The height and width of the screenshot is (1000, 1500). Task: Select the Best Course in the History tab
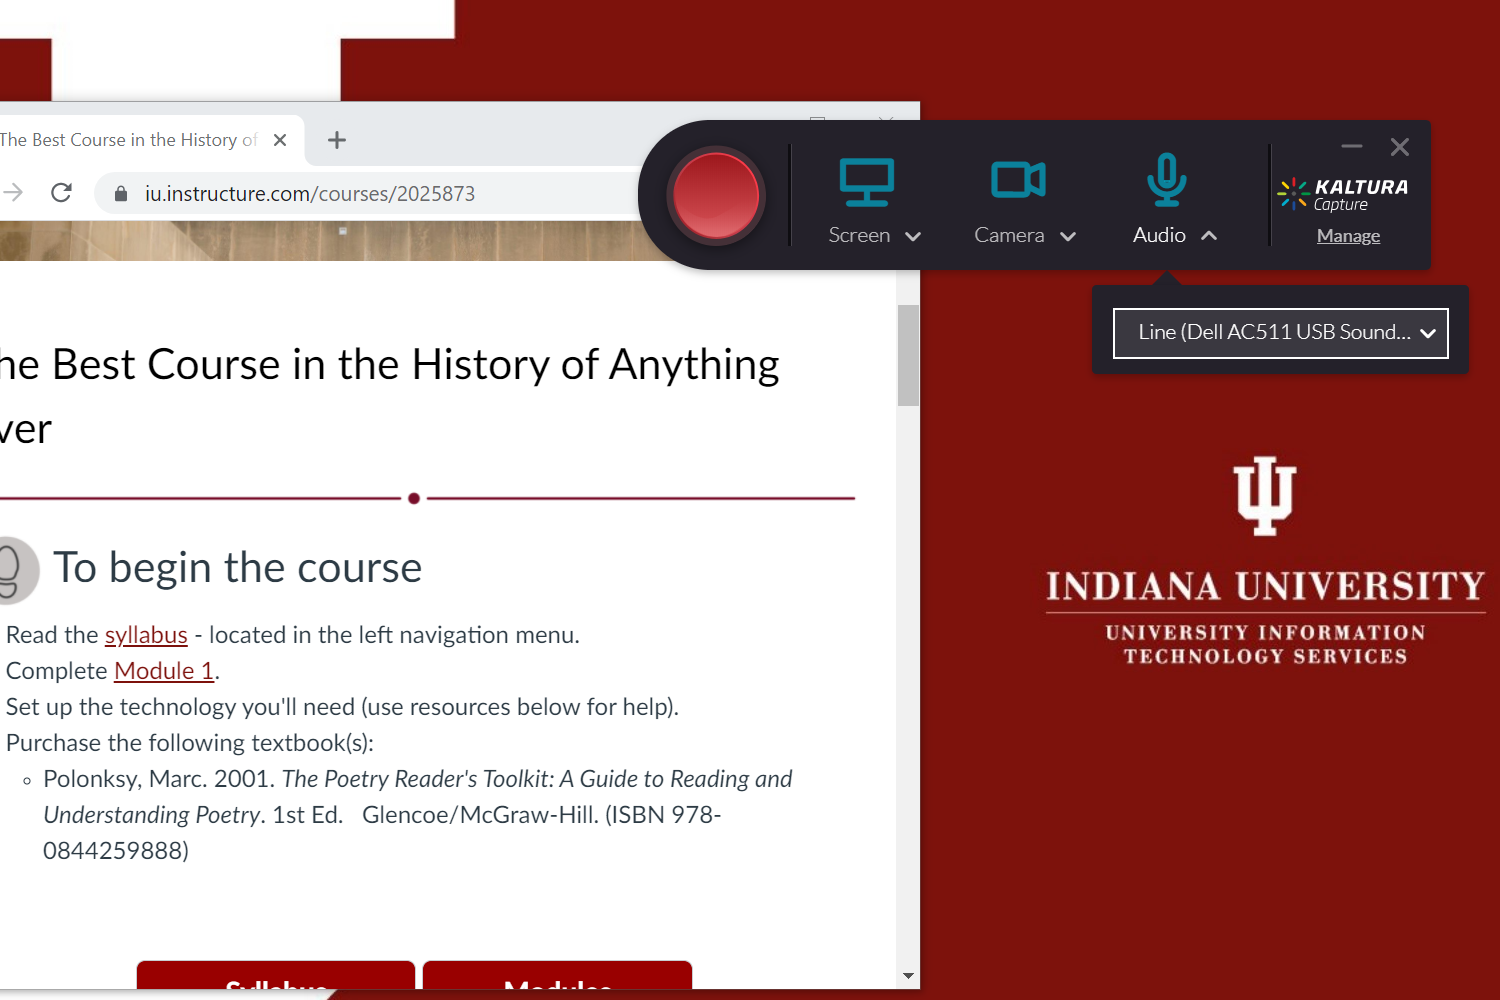pyautogui.click(x=128, y=140)
